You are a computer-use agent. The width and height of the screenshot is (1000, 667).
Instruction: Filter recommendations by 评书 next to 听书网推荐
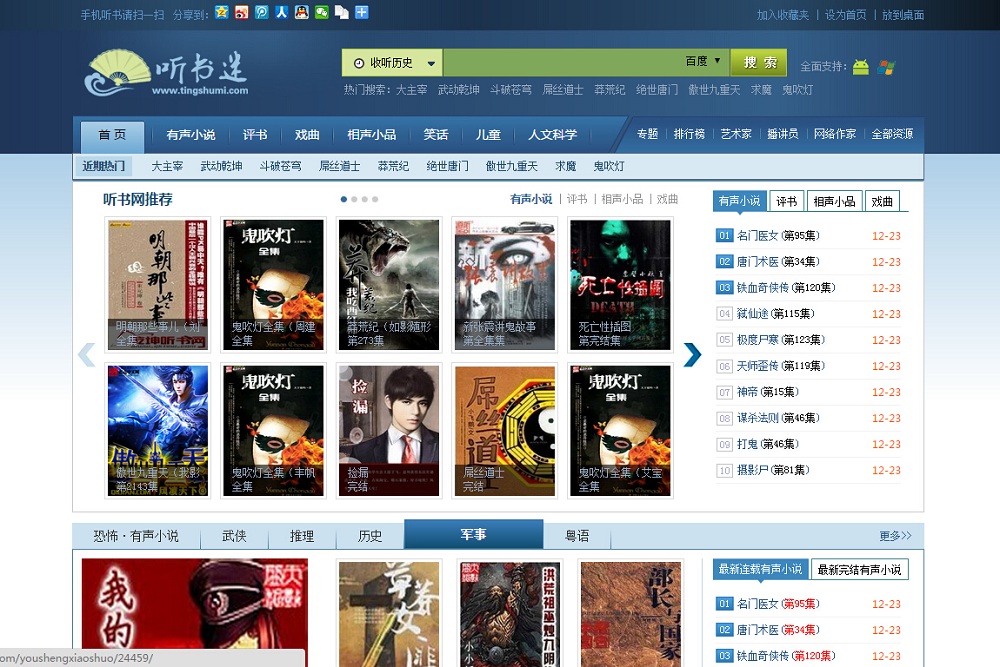[577, 199]
